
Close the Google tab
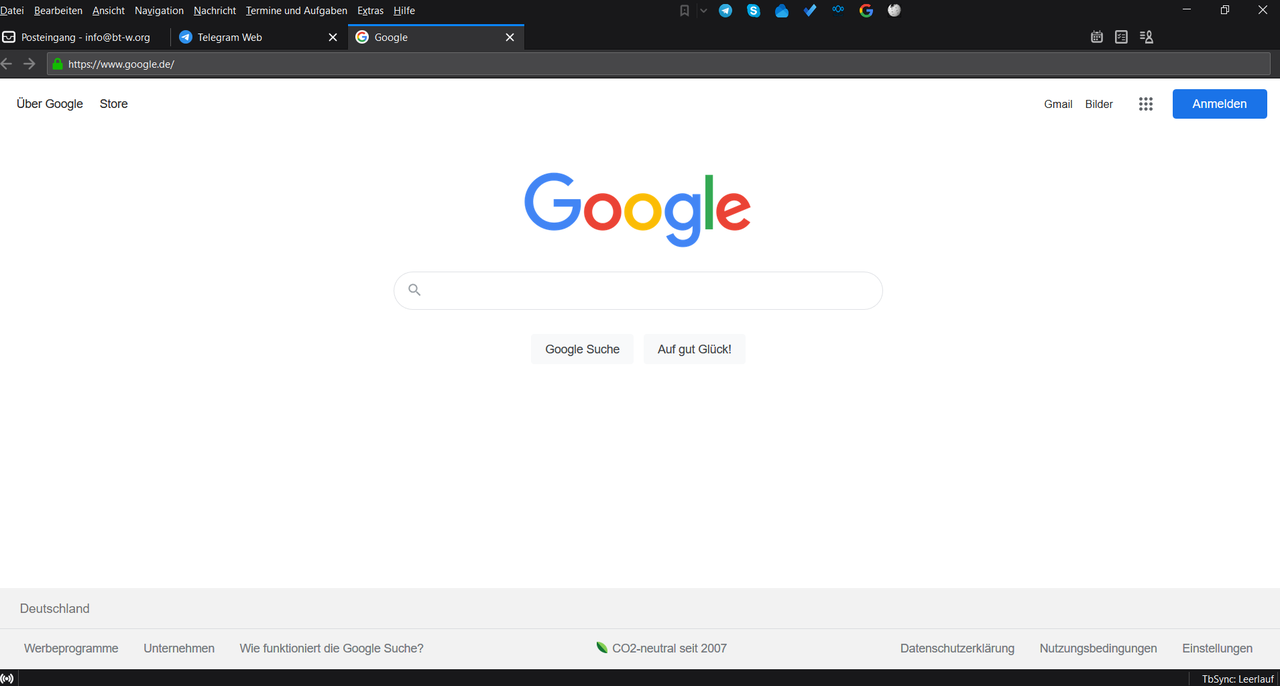[x=510, y=37]
